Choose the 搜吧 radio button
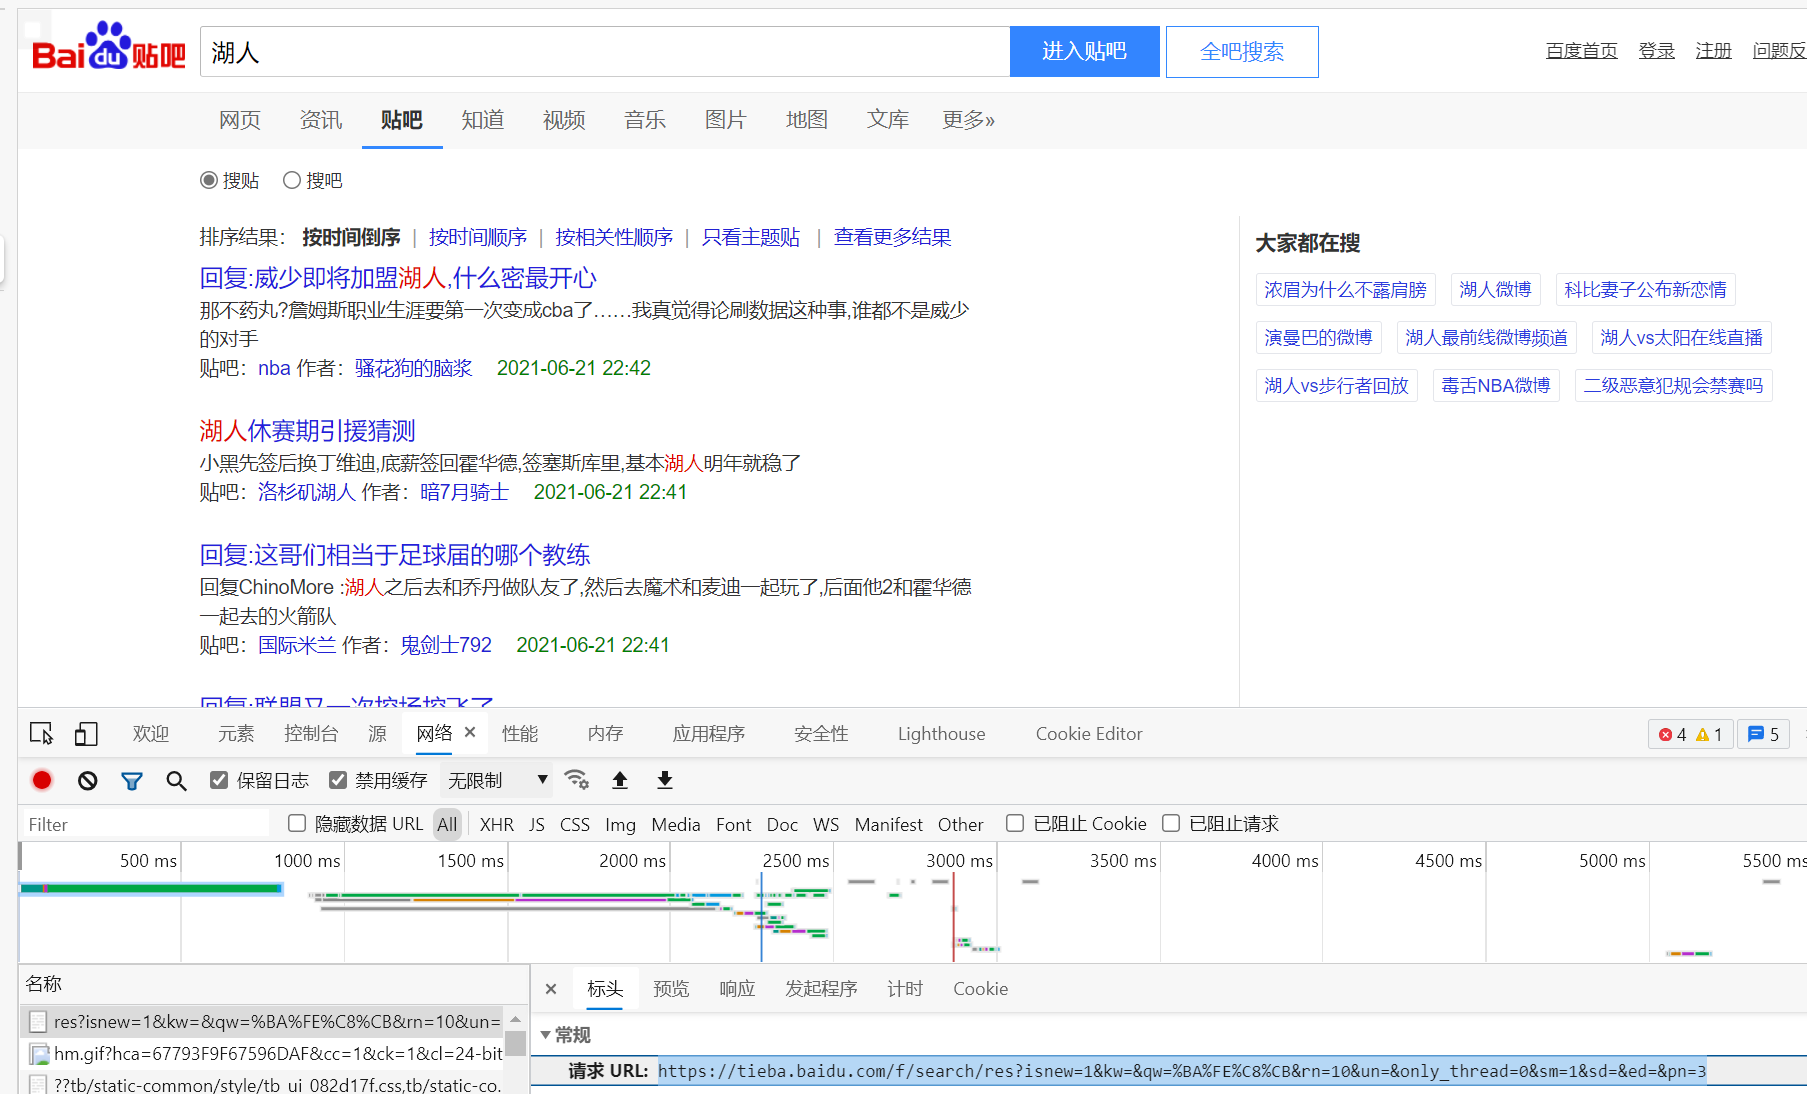 tap(292, 180)
